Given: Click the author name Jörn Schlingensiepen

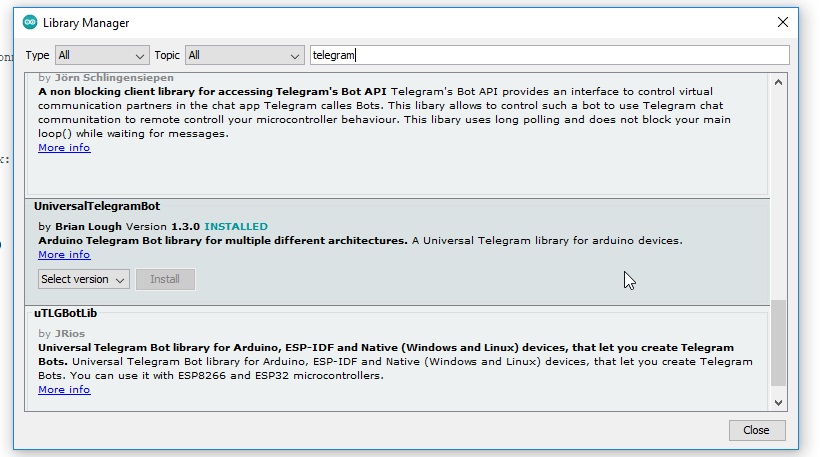Looking at the screenshot, I should click(114, 78).
